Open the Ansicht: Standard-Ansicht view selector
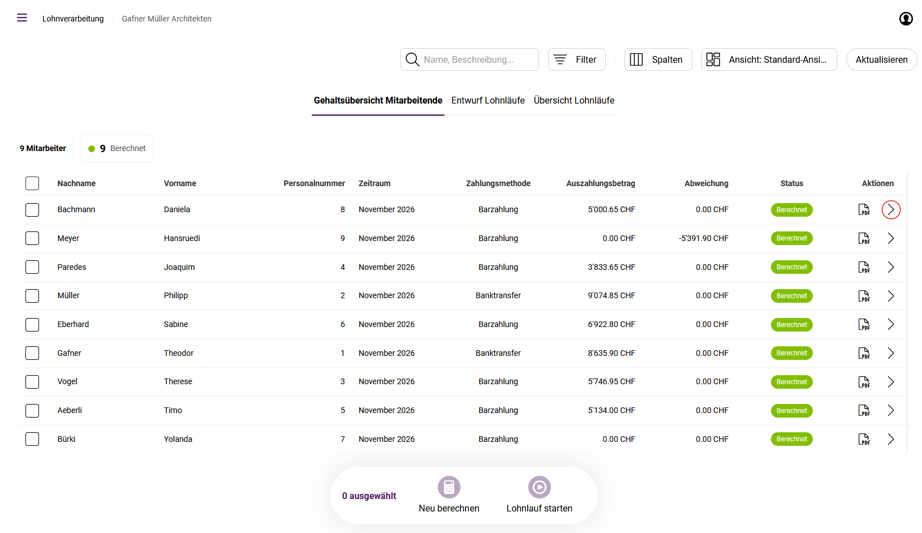The width and height of the screenshot is (922, 533). tap(769, 59)
